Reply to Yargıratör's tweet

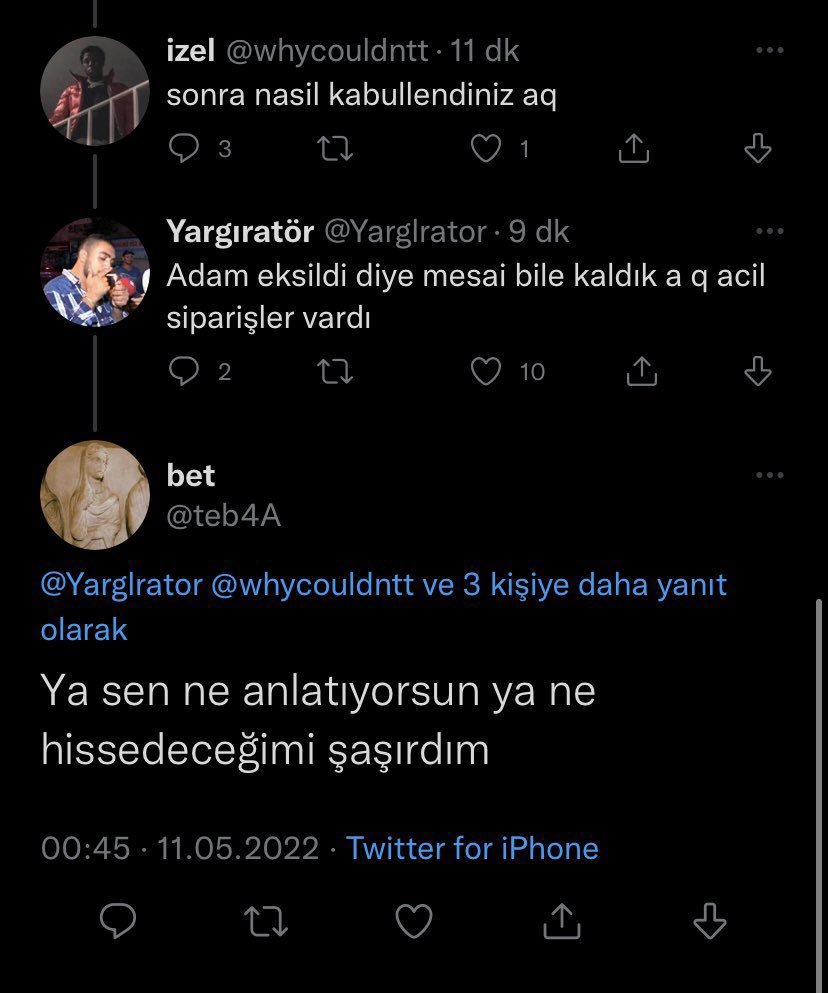185,372
